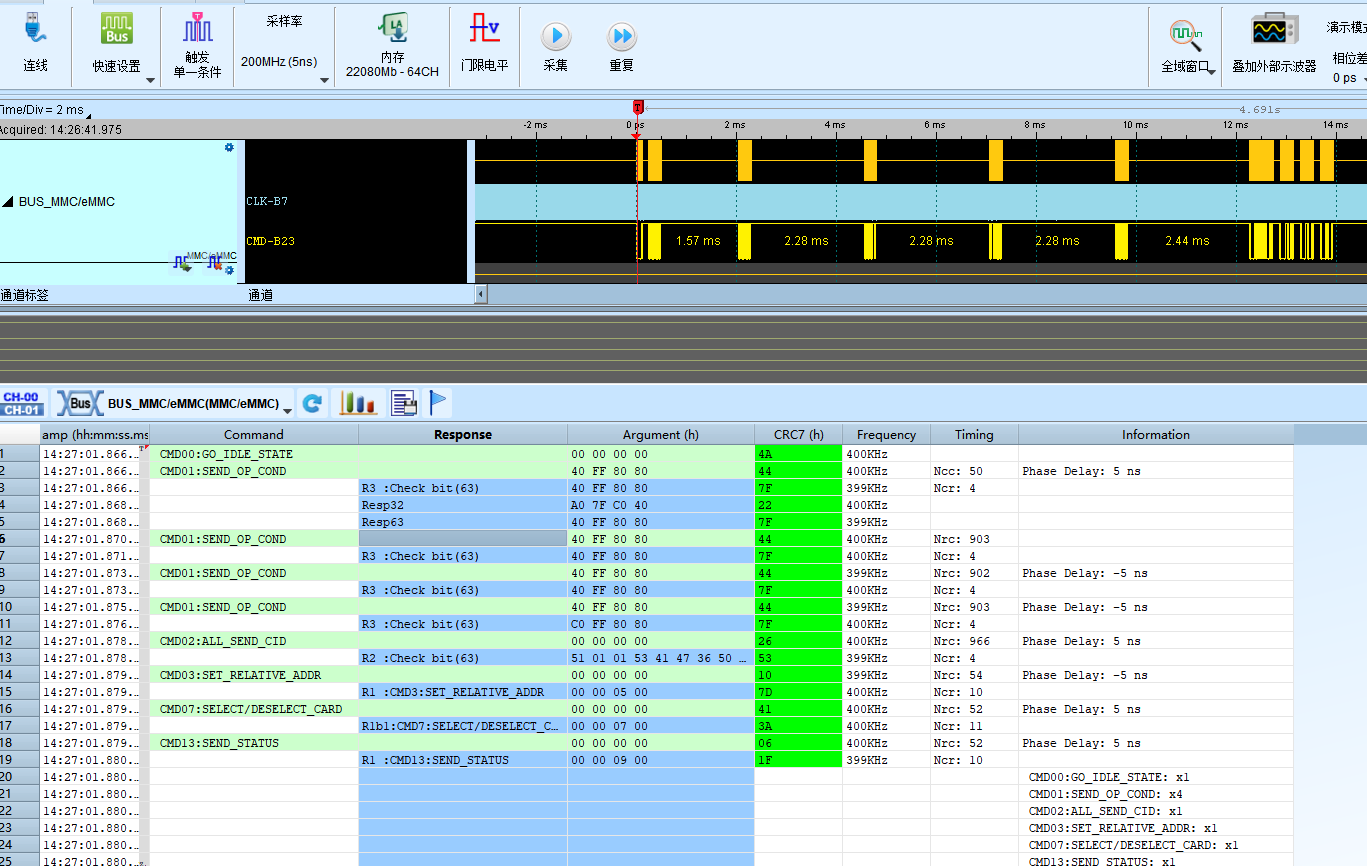Select row number 12 header in packet list
This screenshot has width=1367, height=866.
point(20,641)
